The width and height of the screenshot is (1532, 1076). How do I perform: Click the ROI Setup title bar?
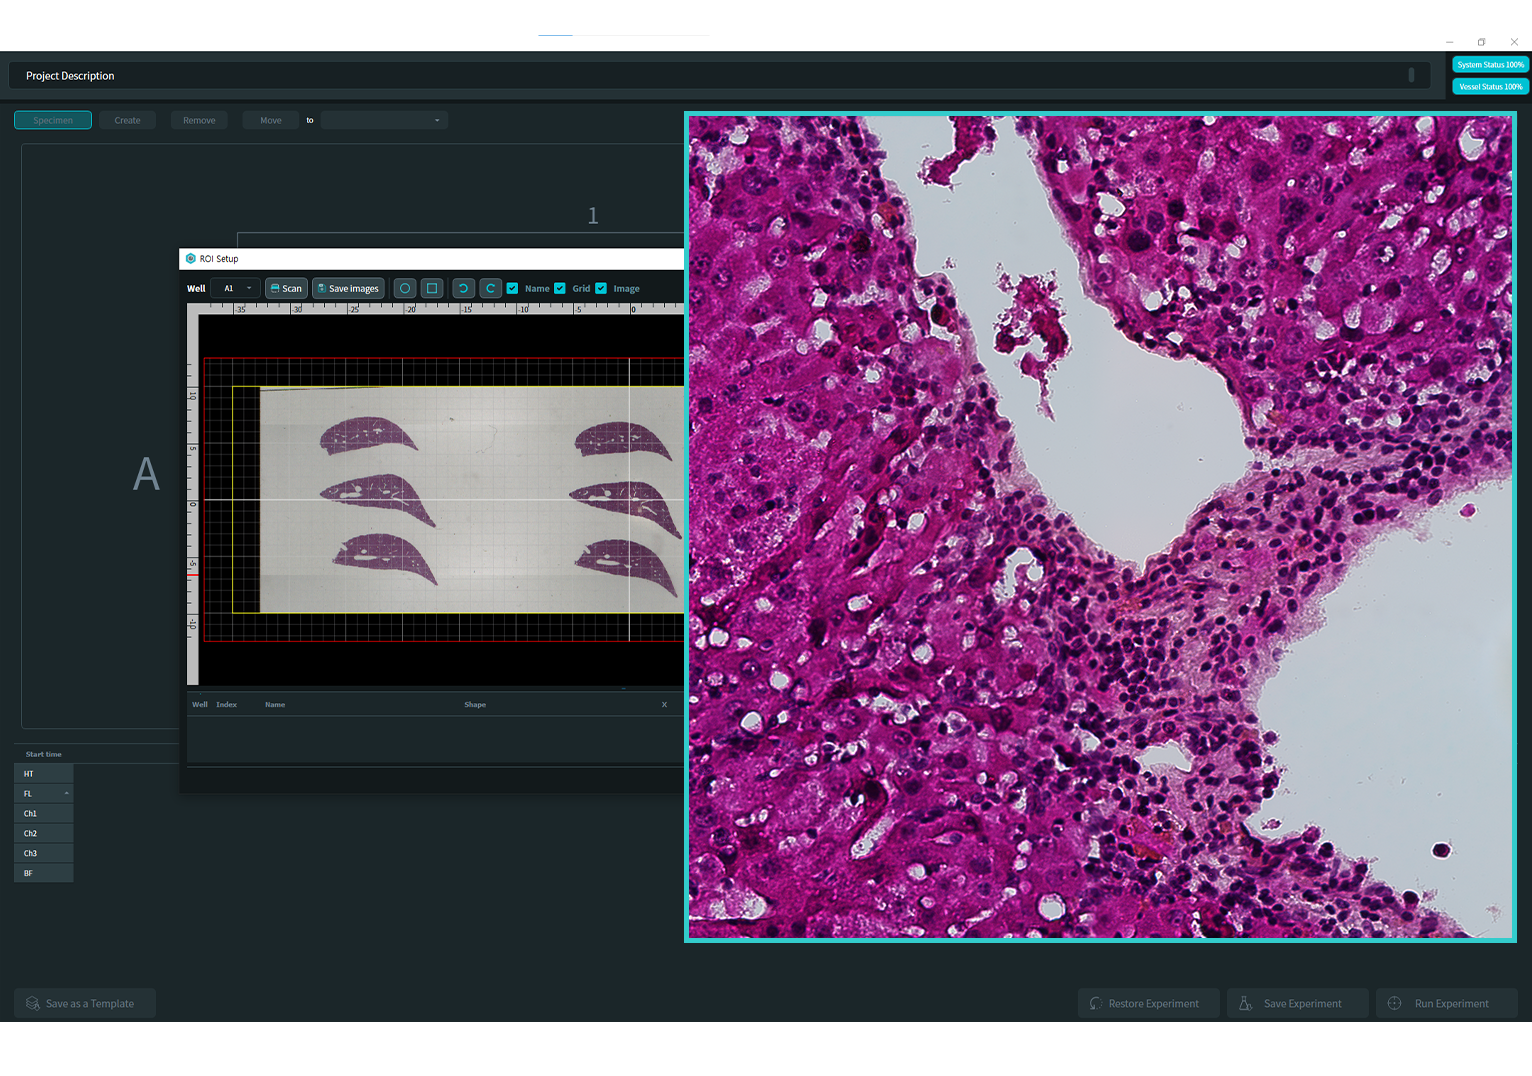[x=431, y=258]
